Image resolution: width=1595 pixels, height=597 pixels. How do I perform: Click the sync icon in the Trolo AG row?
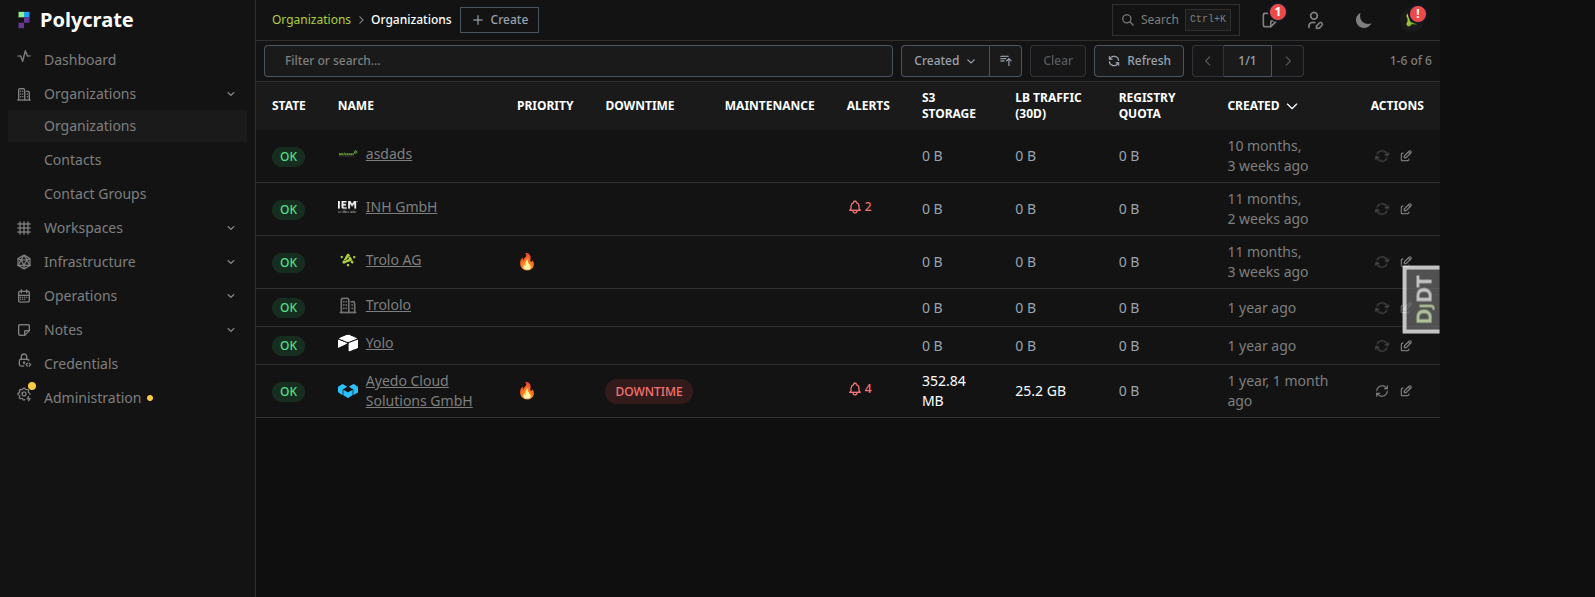point(1382,262)
